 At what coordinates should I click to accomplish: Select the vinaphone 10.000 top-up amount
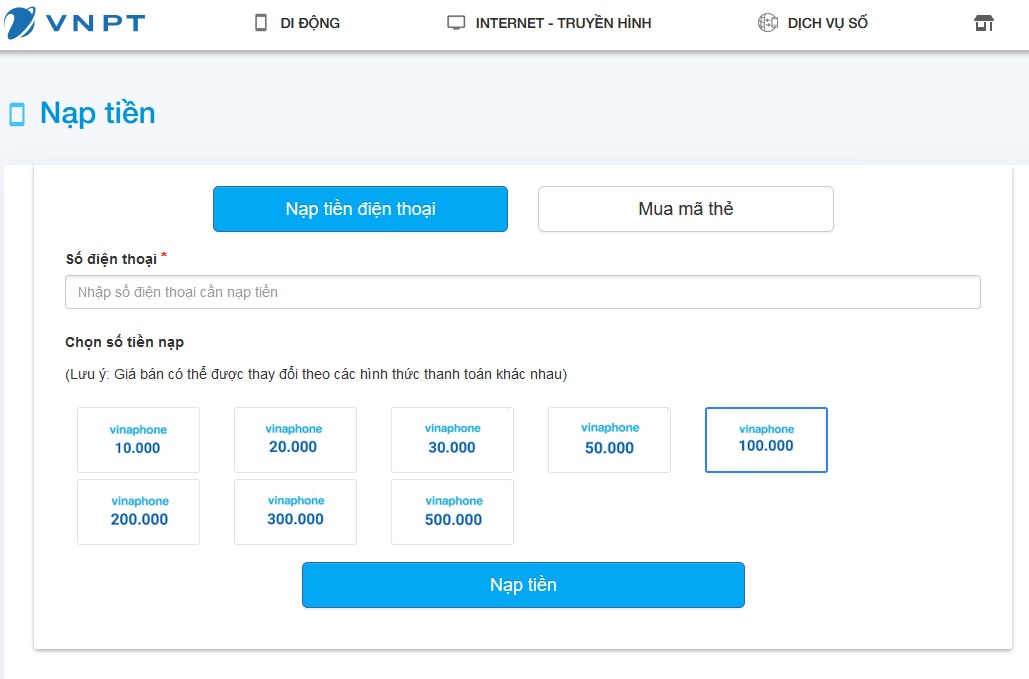138,440
